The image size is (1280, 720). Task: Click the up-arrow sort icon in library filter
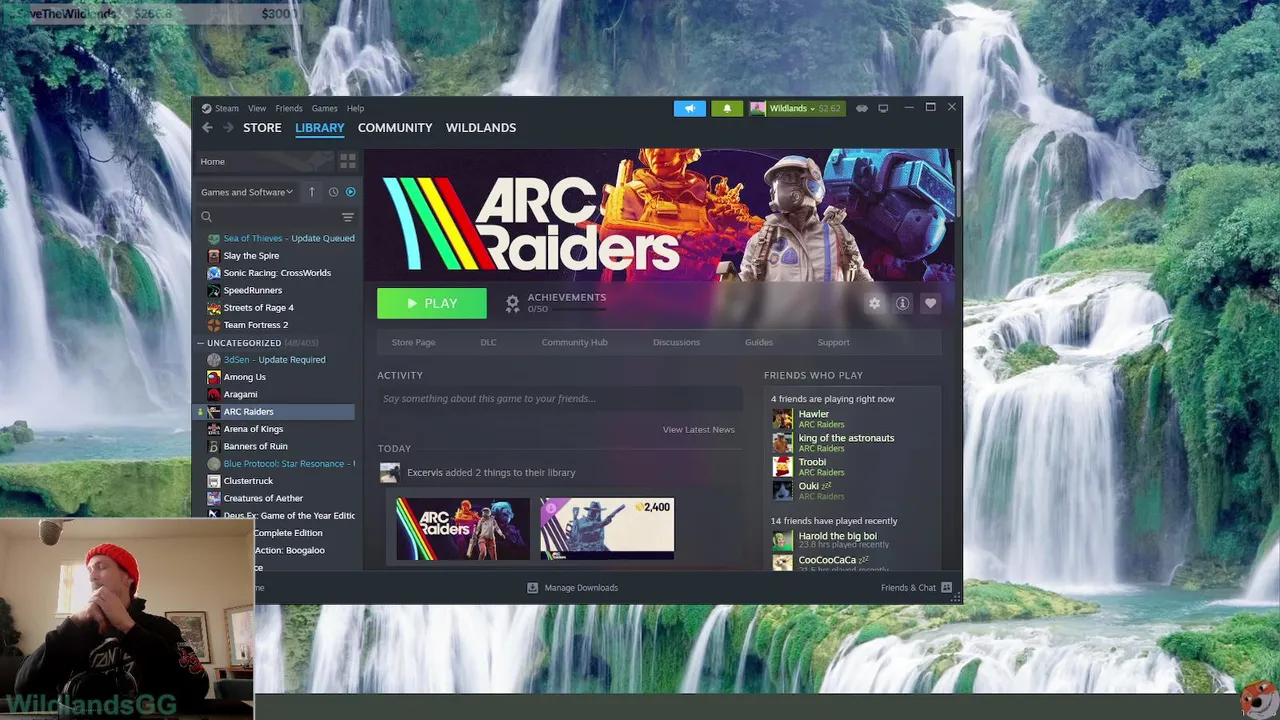(x=312, y=192)
